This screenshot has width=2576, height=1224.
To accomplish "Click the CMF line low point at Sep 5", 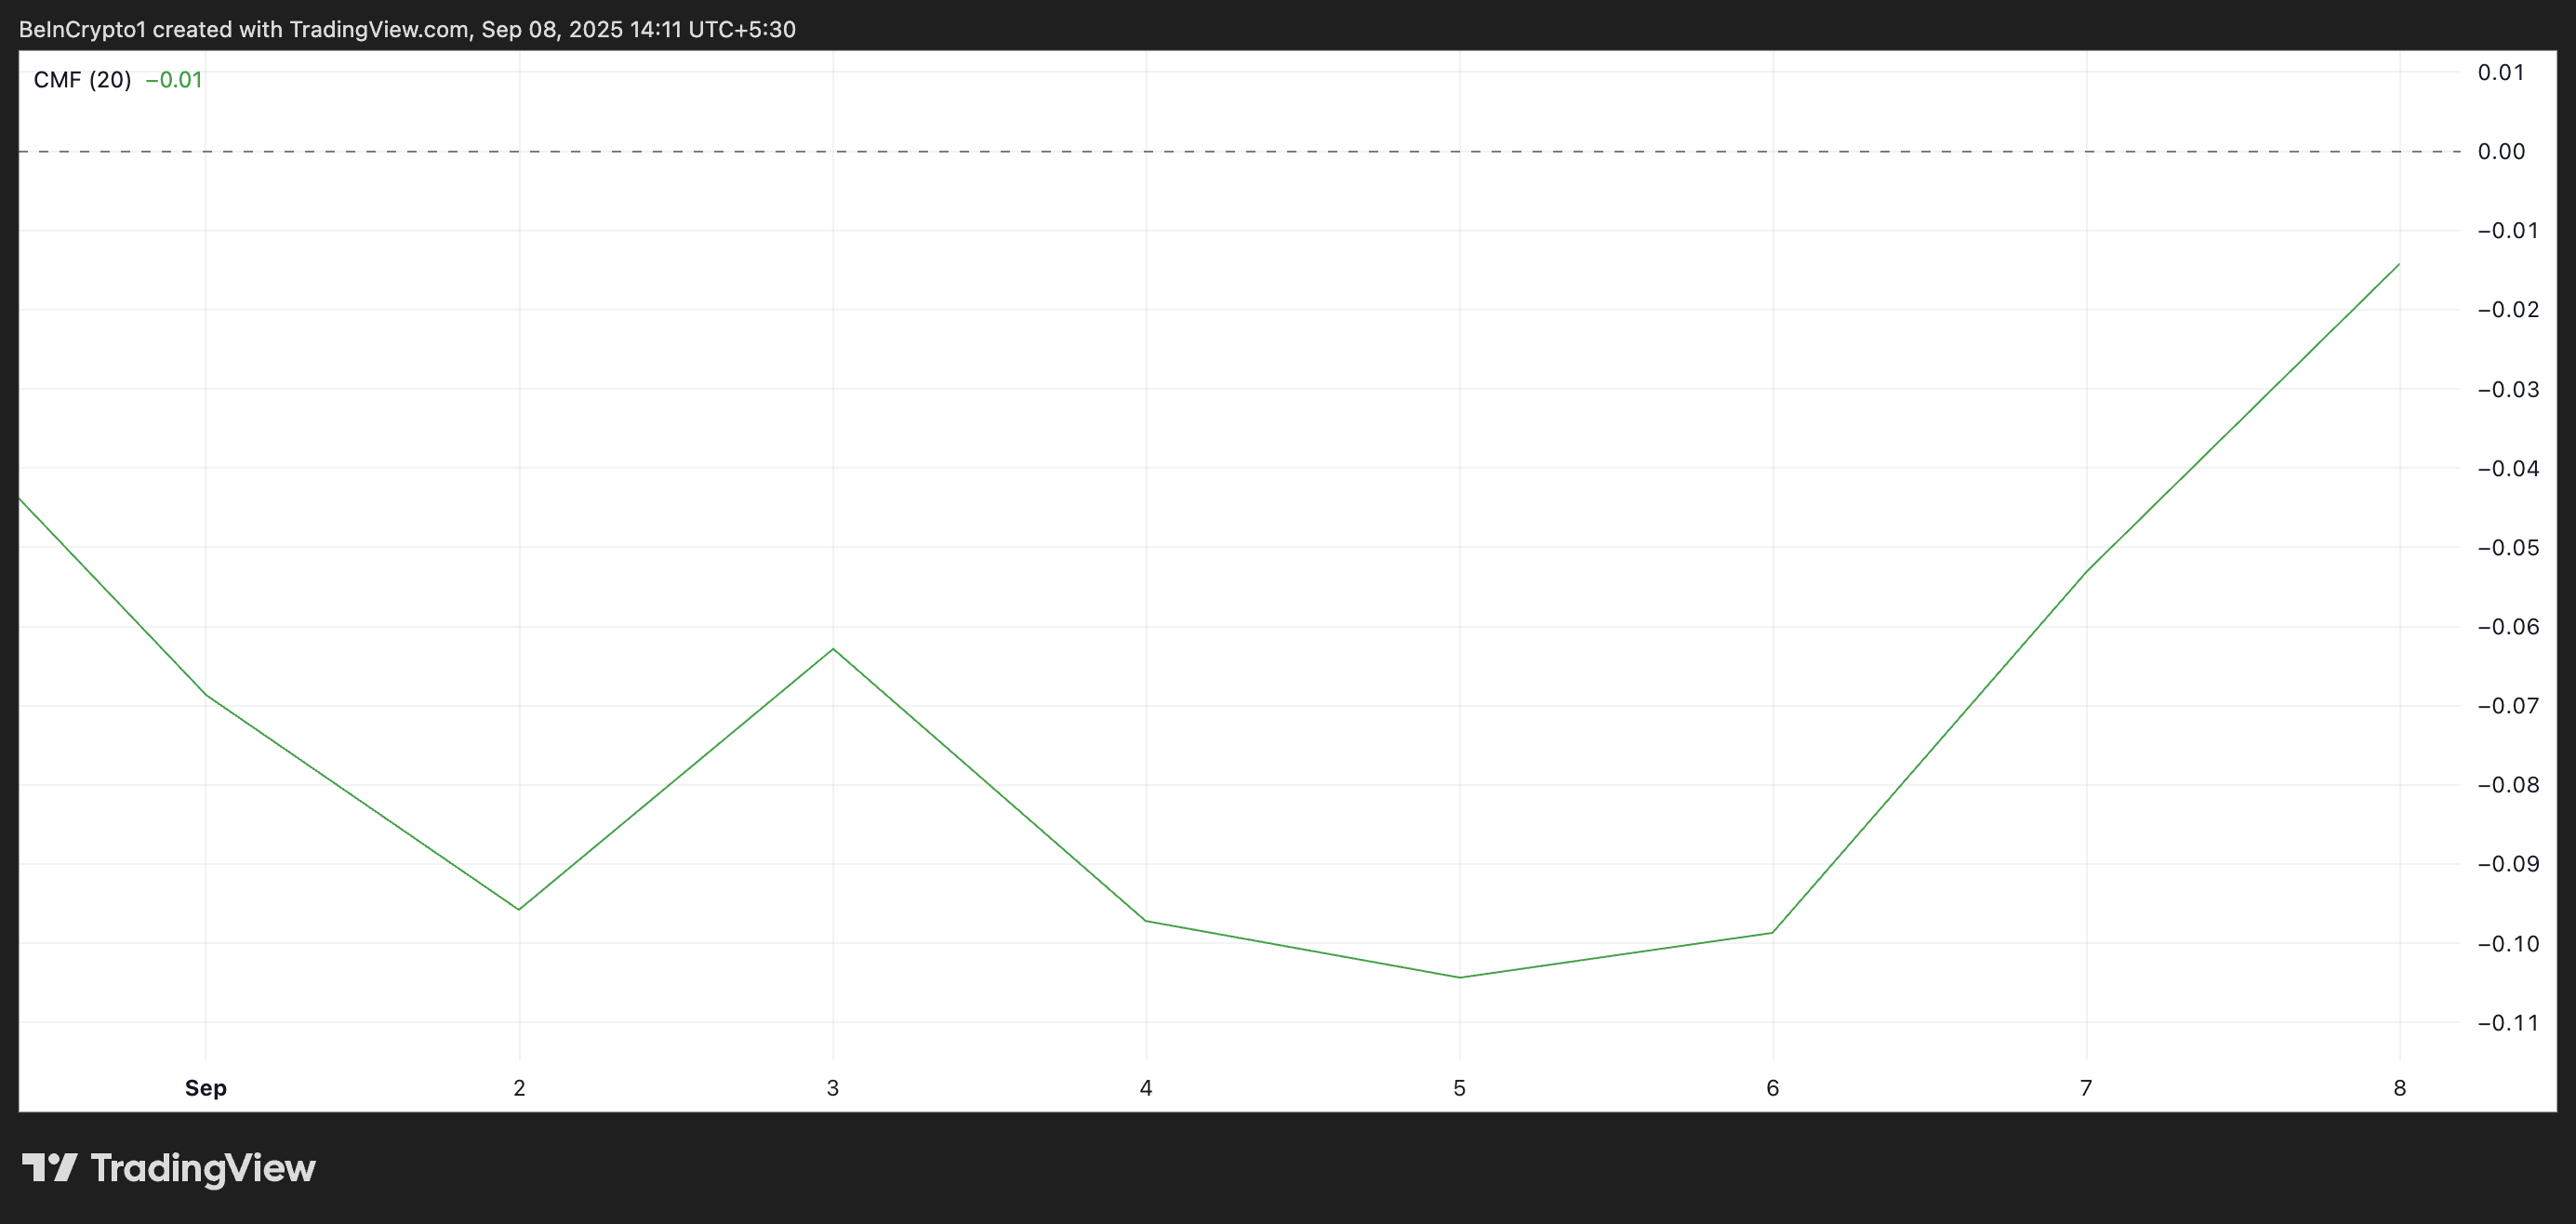I will pyautogui.click(x=1459, y=977).
